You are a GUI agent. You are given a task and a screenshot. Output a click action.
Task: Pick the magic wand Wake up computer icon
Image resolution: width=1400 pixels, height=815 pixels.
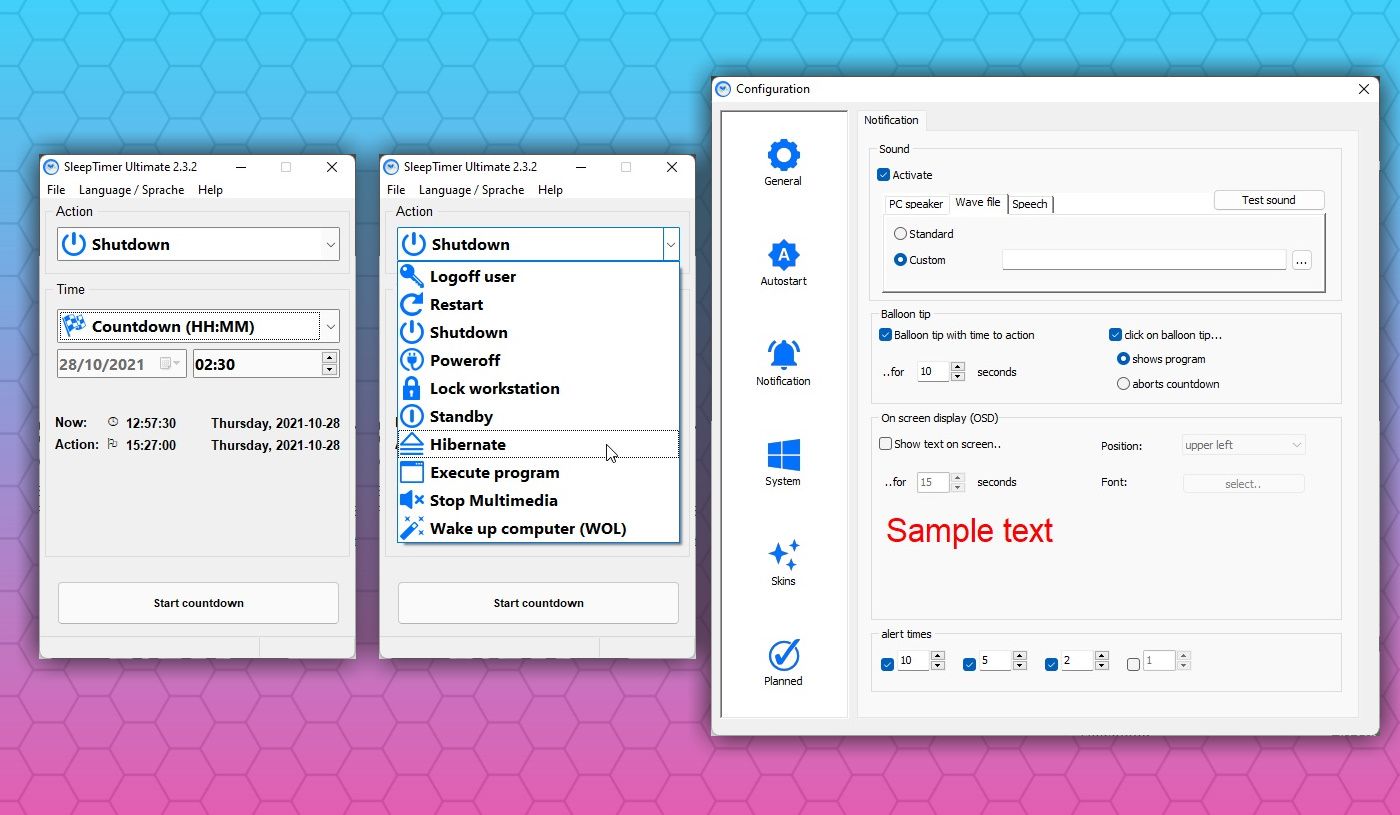[x=411, y=528]
